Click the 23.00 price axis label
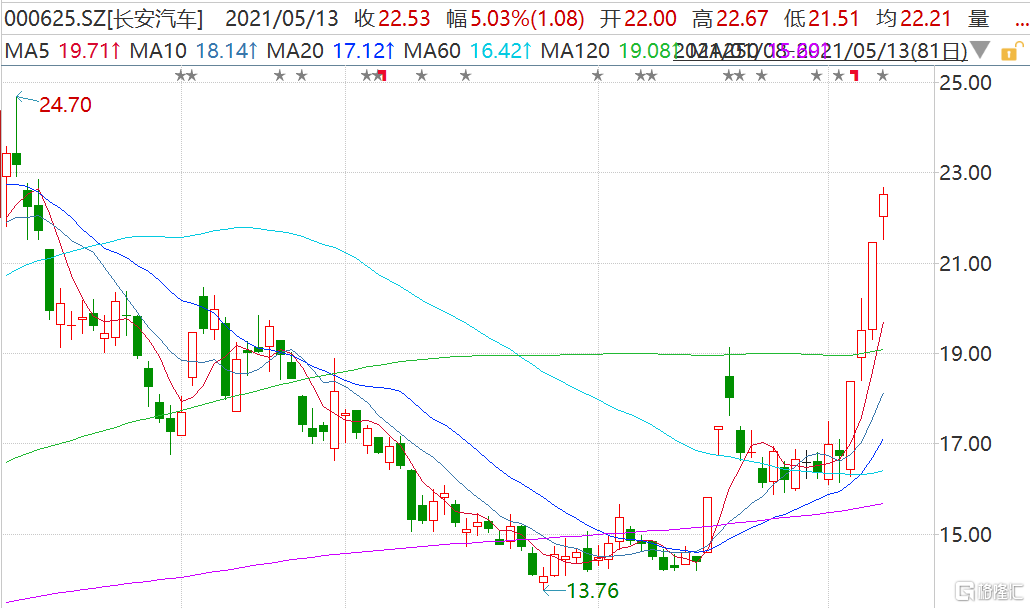The width and height of the screenshot is (1030, 608). click(965, 173)
